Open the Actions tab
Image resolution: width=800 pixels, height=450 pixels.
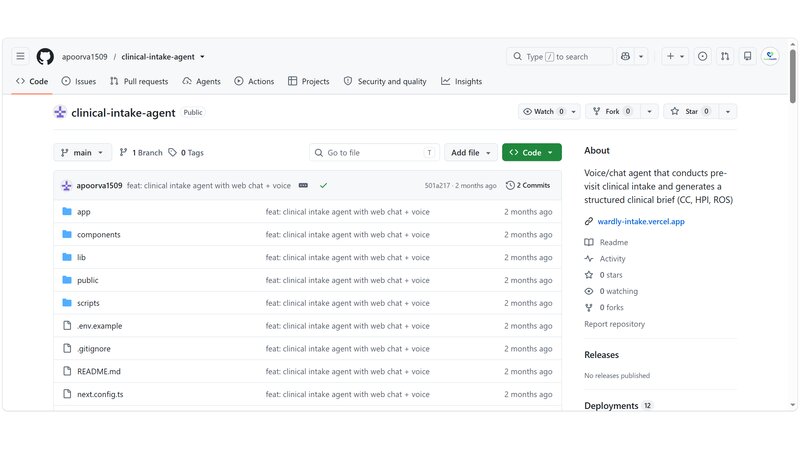254,82
